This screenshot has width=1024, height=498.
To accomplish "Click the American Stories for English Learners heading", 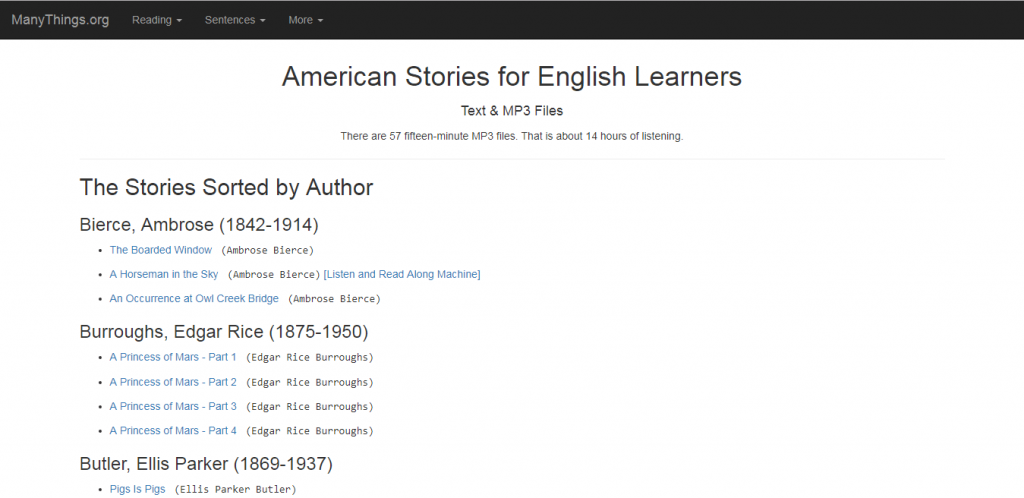I will 512,77.
